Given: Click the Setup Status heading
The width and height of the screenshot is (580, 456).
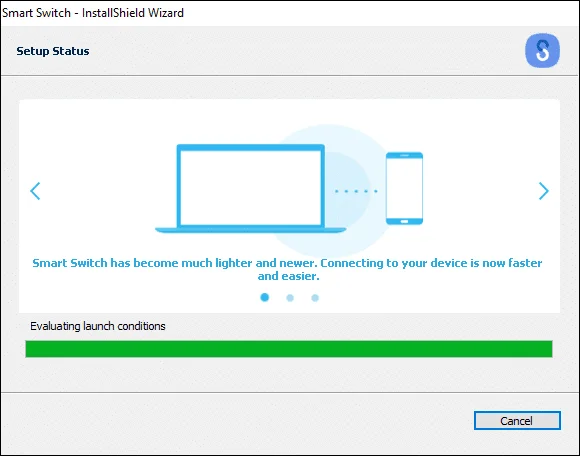Looking at the screenshot, I should point(53,51).
